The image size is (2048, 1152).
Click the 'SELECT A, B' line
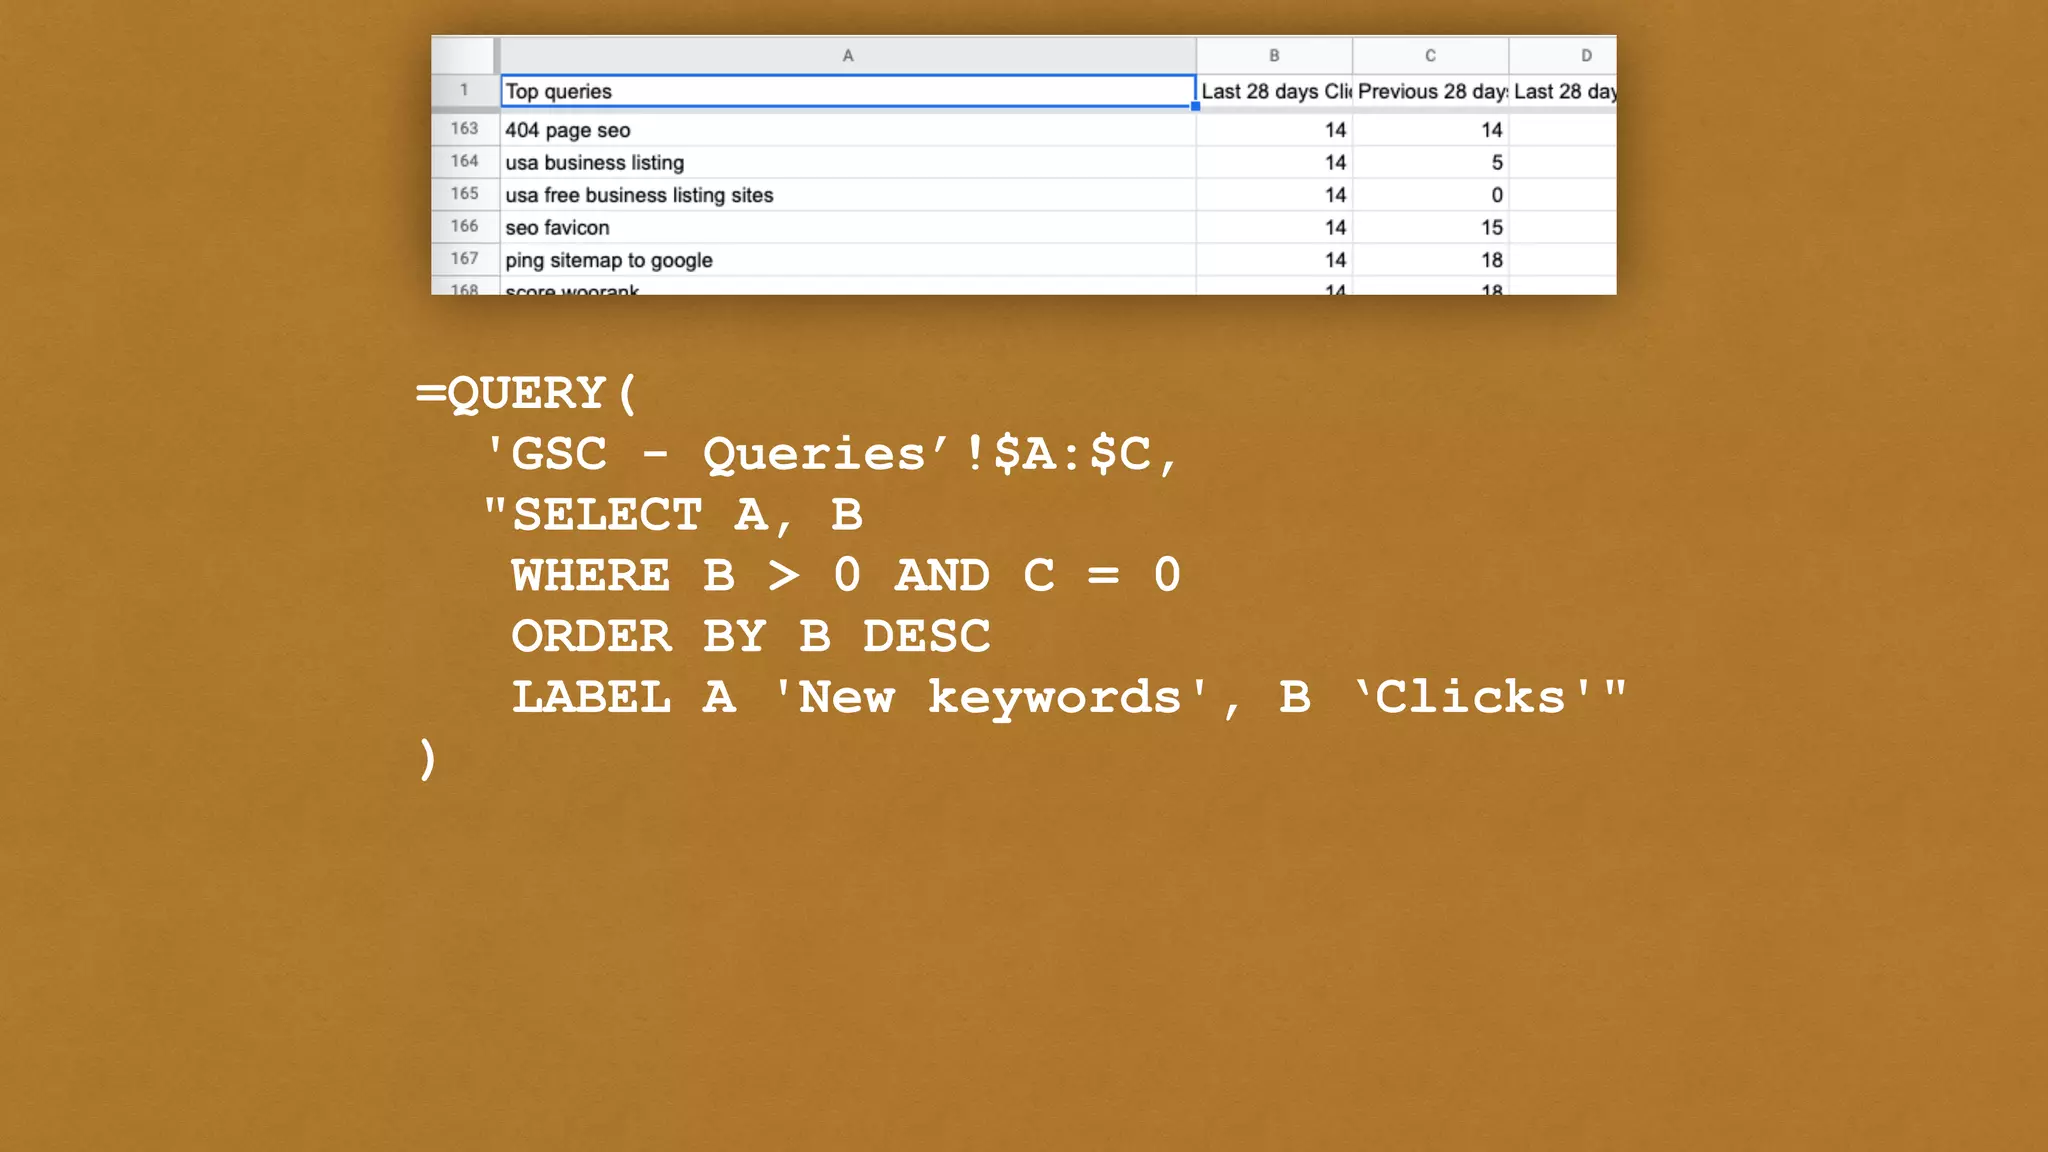pyautogui.click(x=673, y=515)
